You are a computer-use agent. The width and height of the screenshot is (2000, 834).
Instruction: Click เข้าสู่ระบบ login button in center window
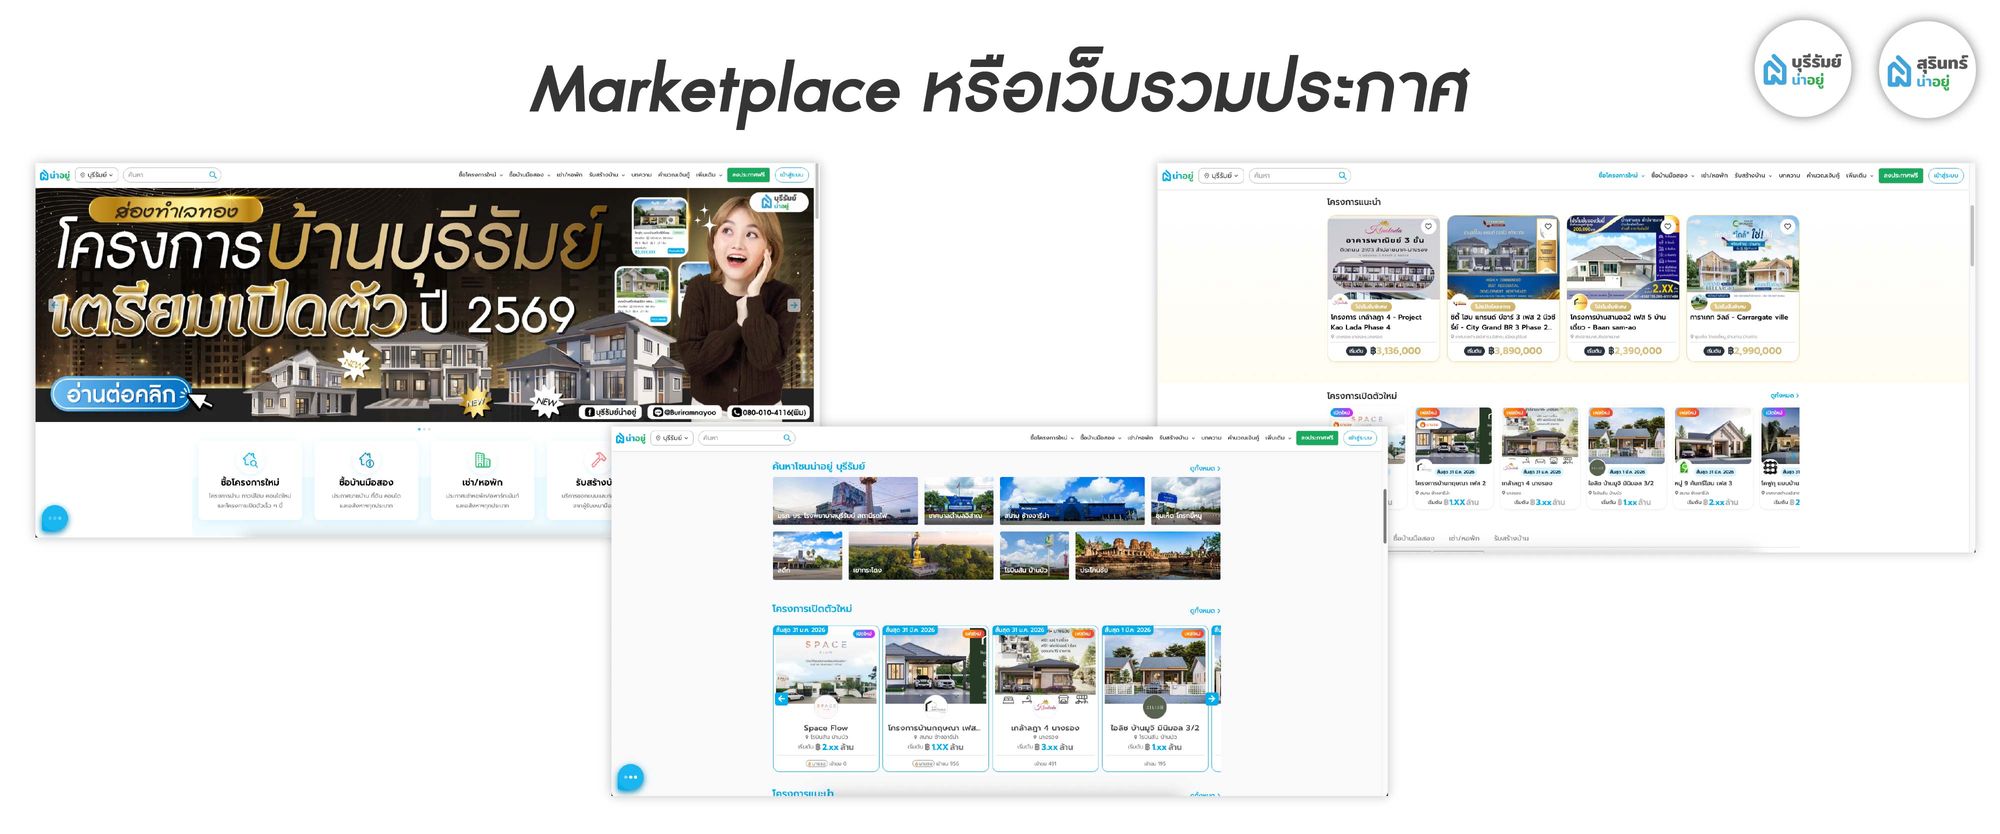[x=1359, y=438]
